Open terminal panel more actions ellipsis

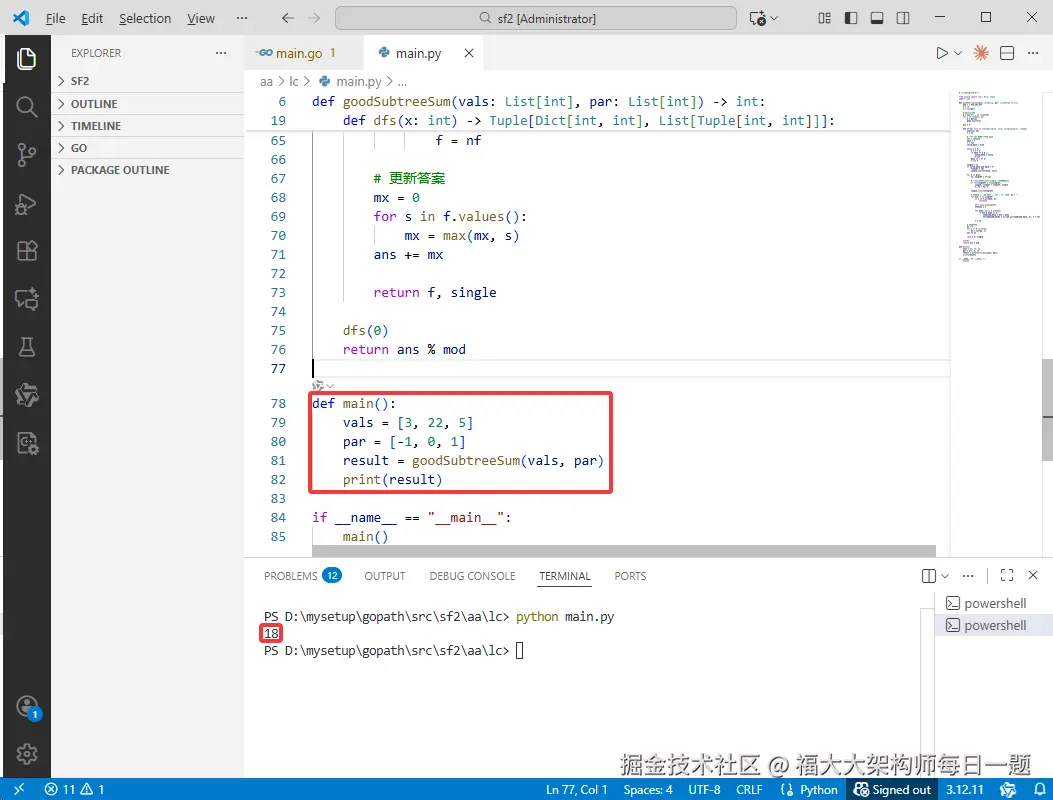(x=968, y=576)
